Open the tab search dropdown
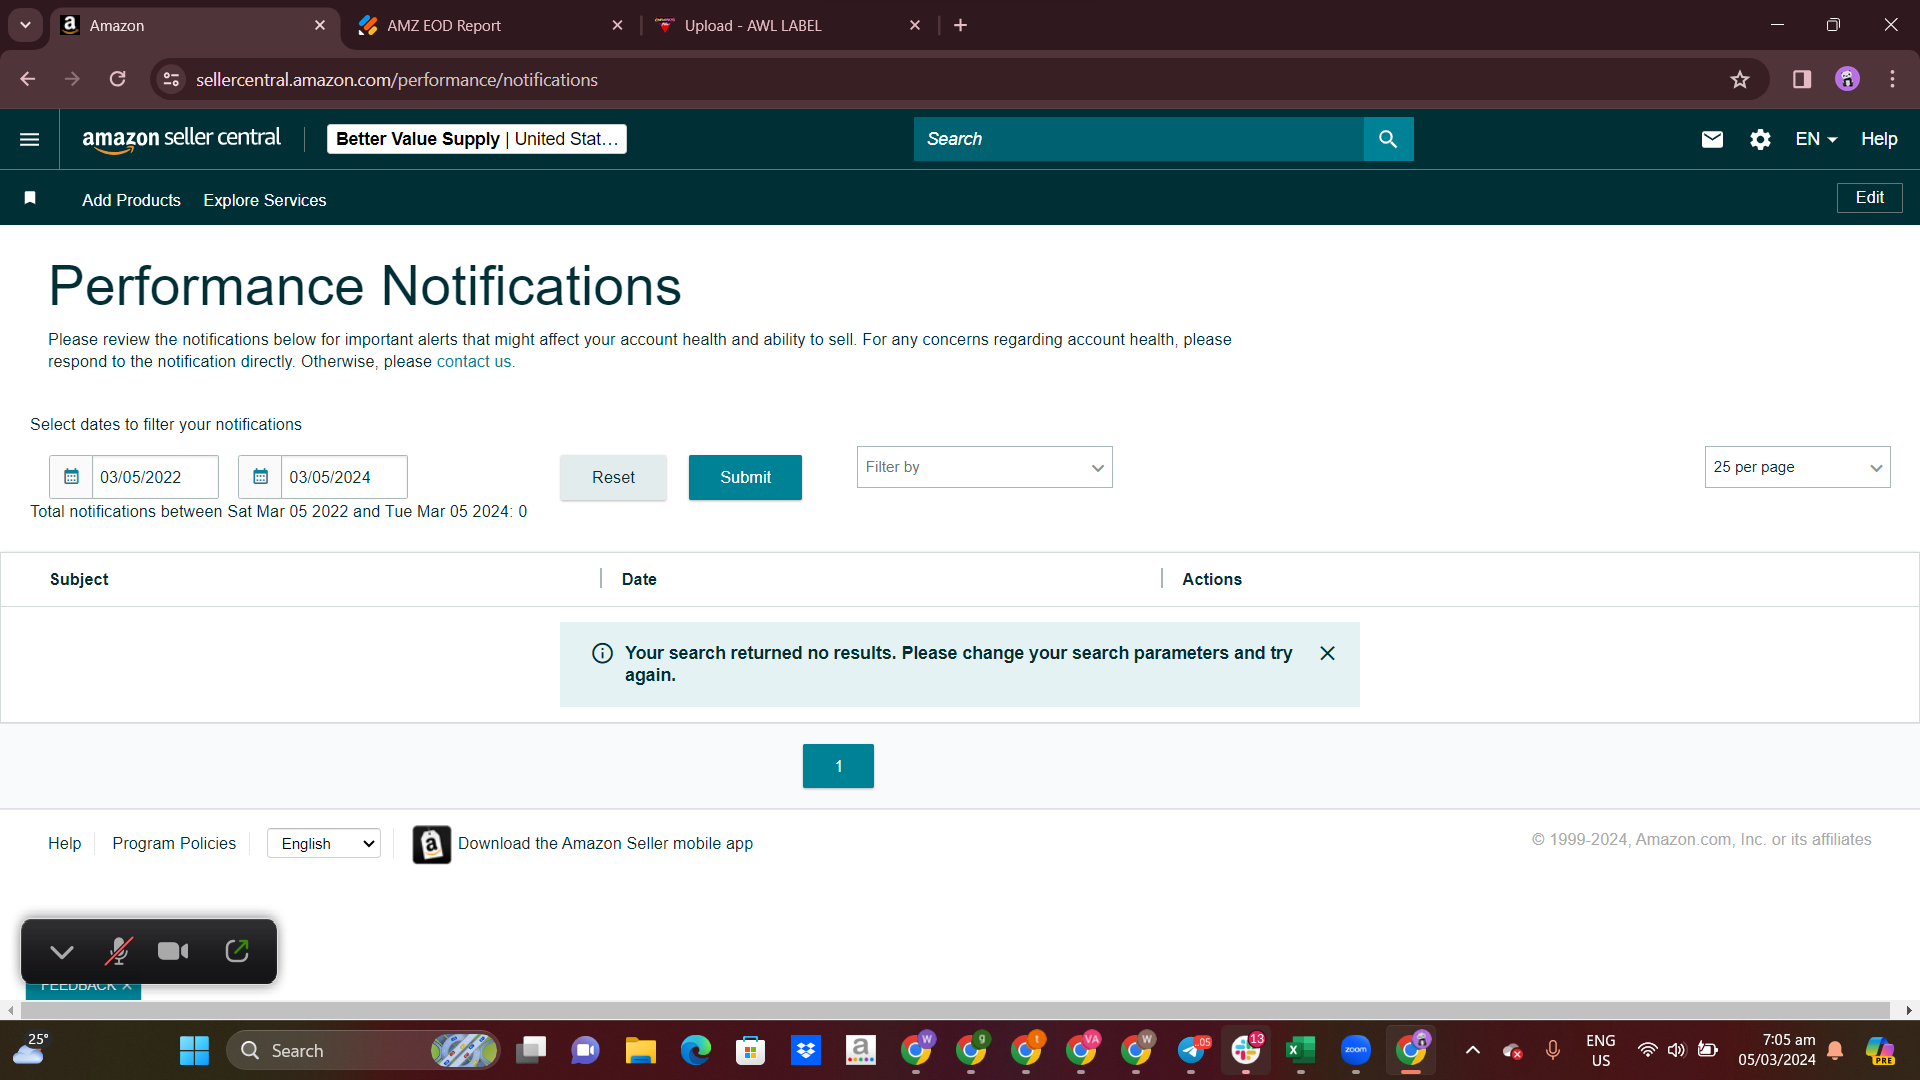 [x=25, y=25]
